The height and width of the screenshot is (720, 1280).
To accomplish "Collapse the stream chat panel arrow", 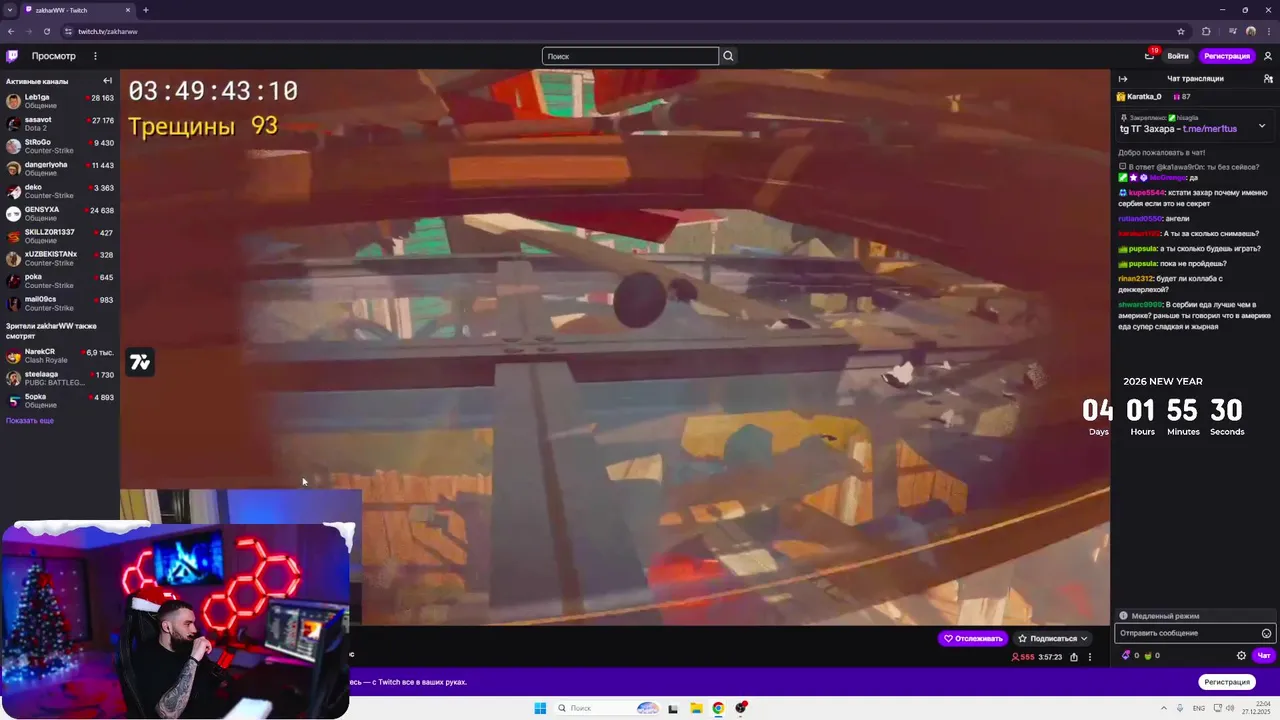I will [x=1123, y=78].
